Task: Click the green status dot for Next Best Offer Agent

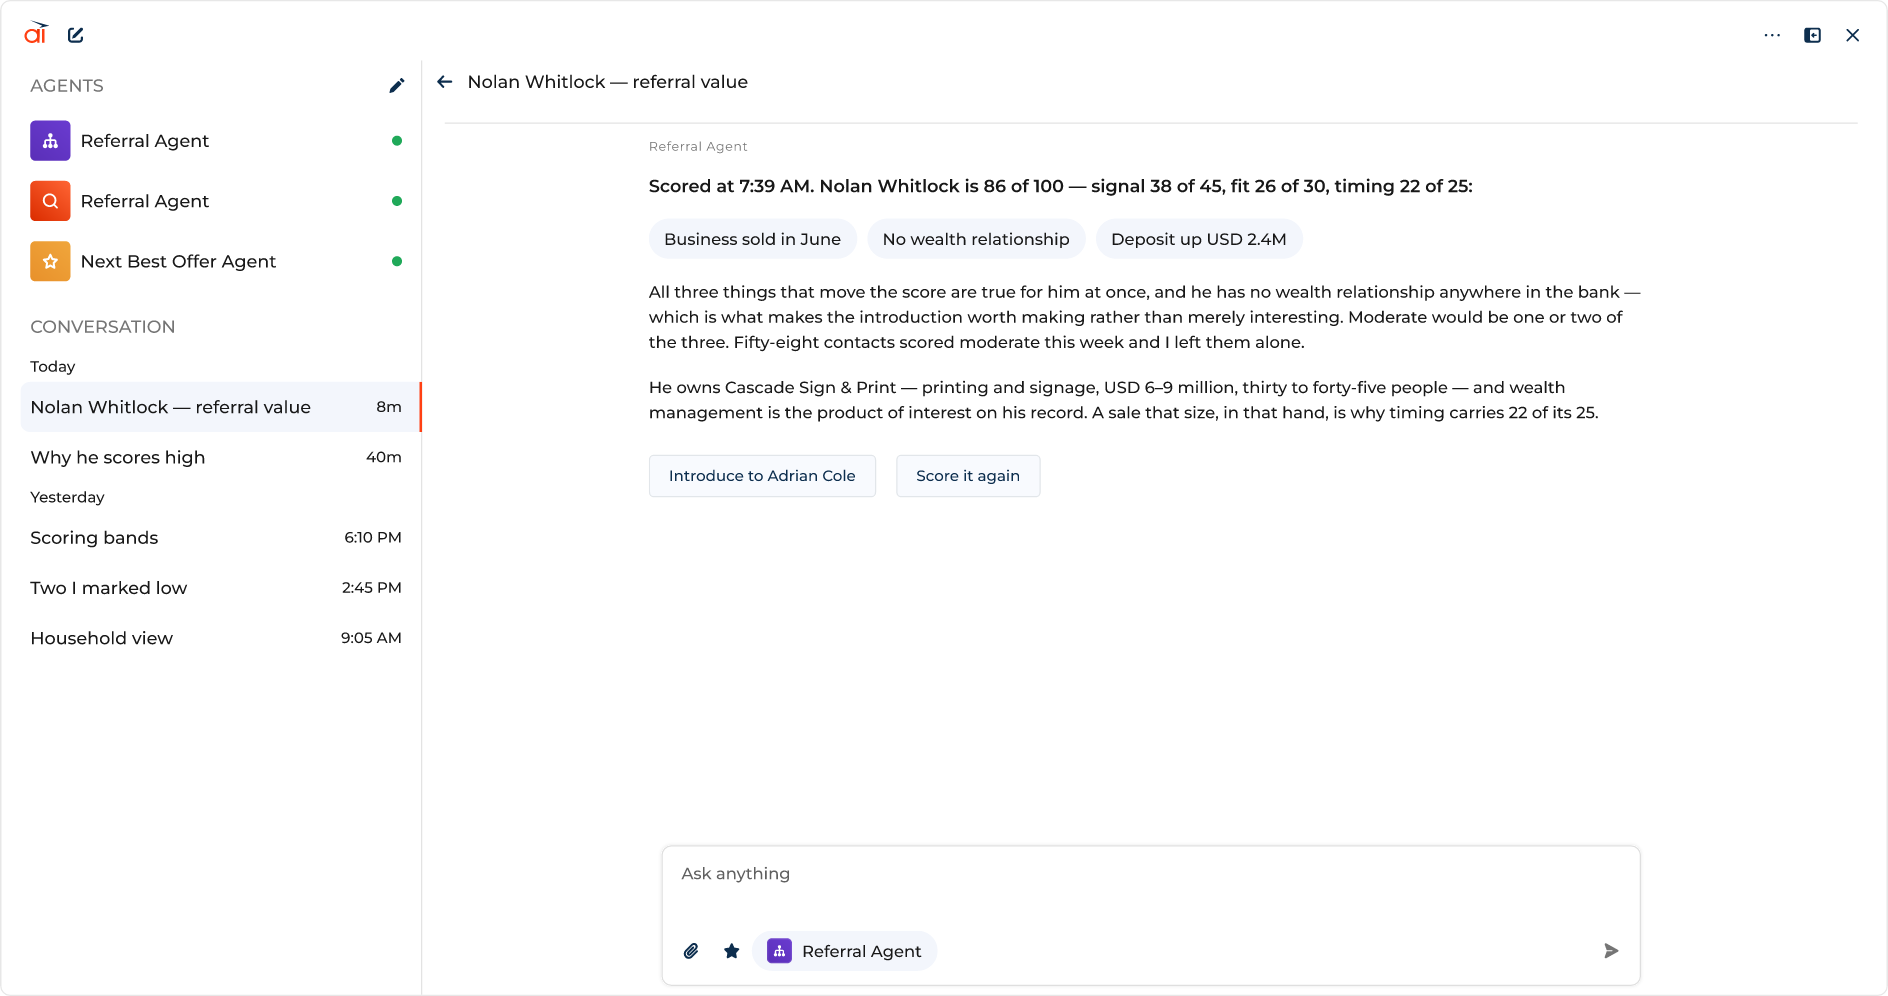Action: coord(397,261)
